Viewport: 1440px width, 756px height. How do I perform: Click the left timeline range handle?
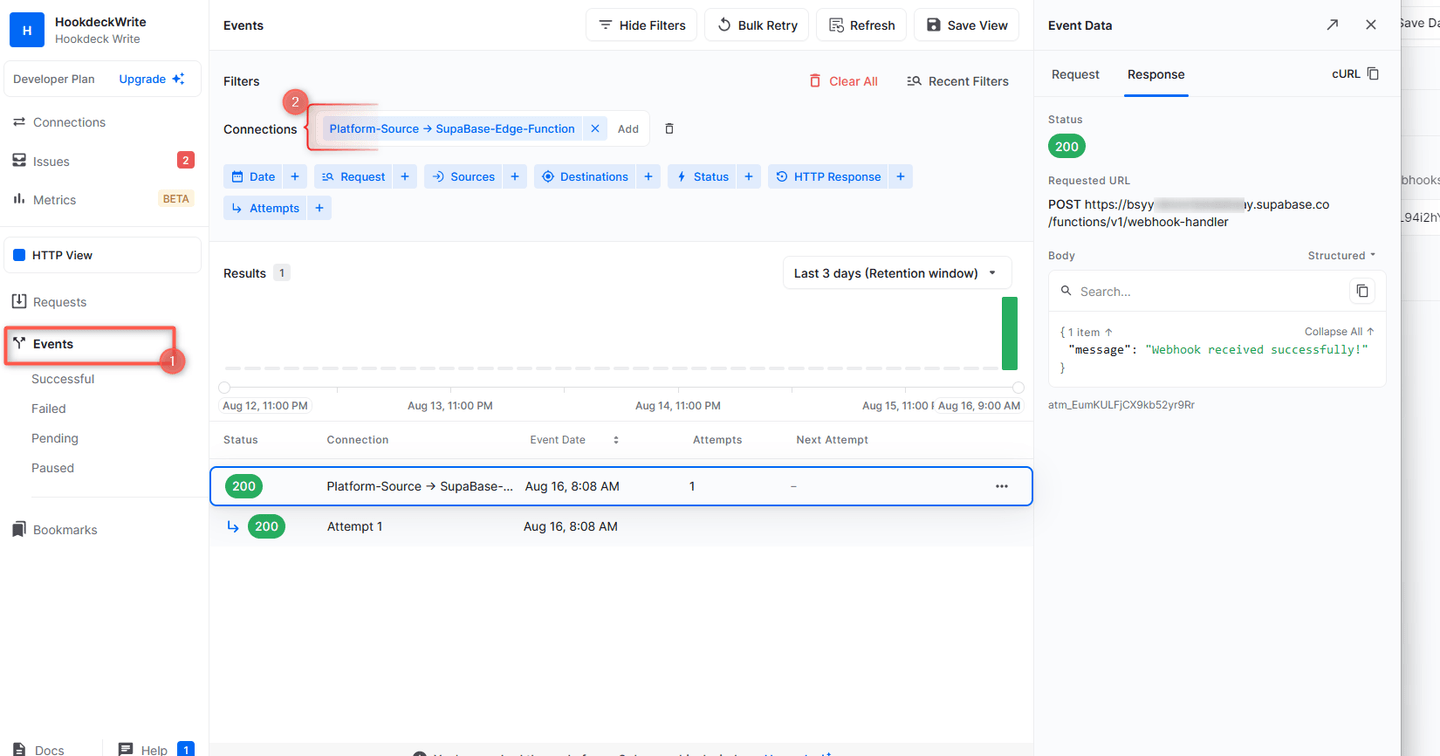pos(225,388)
